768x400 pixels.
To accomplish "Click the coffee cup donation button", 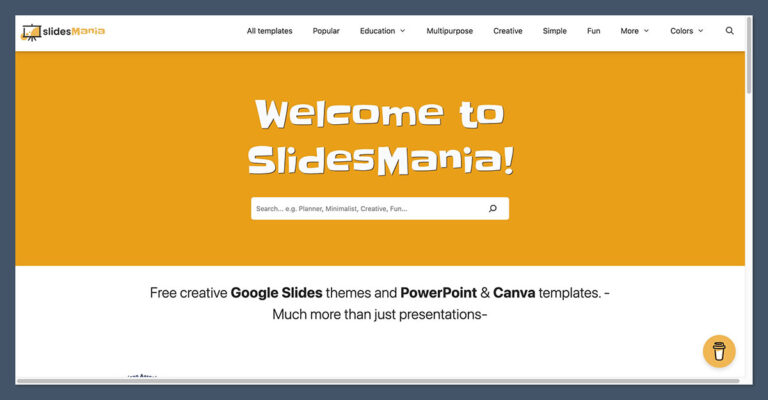I will [x=719, y=351].
